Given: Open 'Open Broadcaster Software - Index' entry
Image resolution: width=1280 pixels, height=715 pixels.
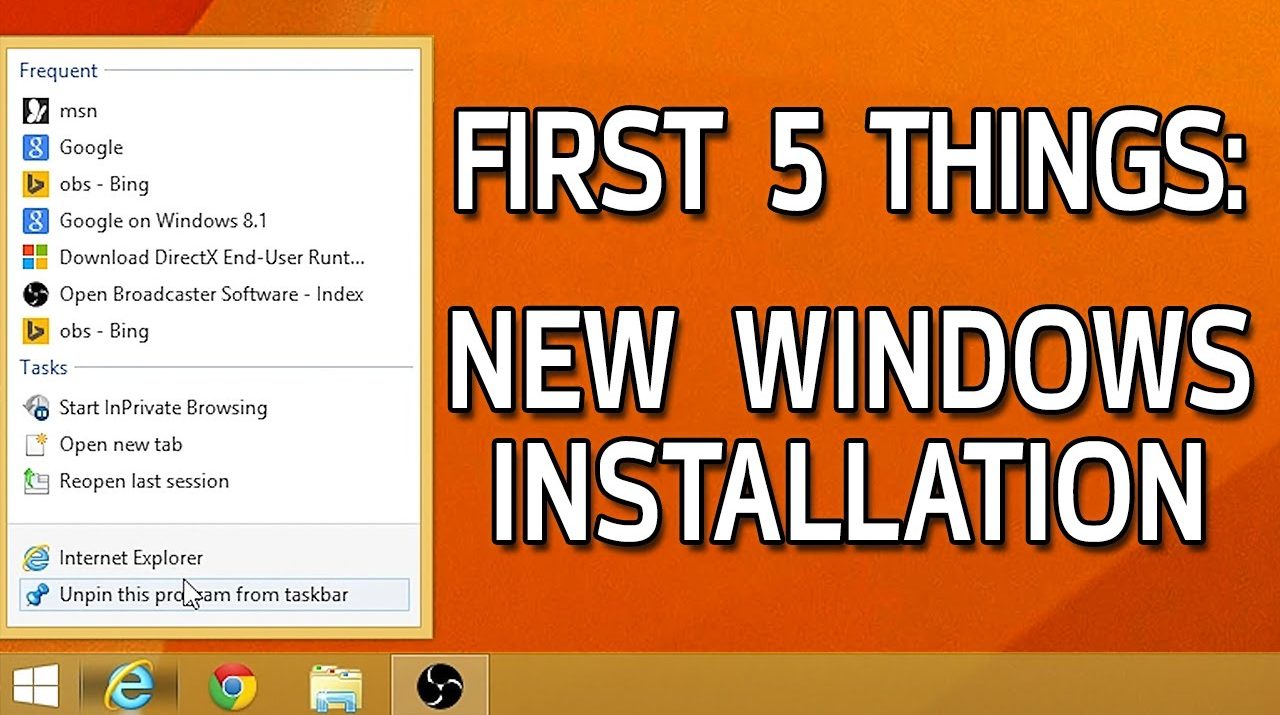Looking at the screenshot, I should pyautogui.click(x=210, y=294).
